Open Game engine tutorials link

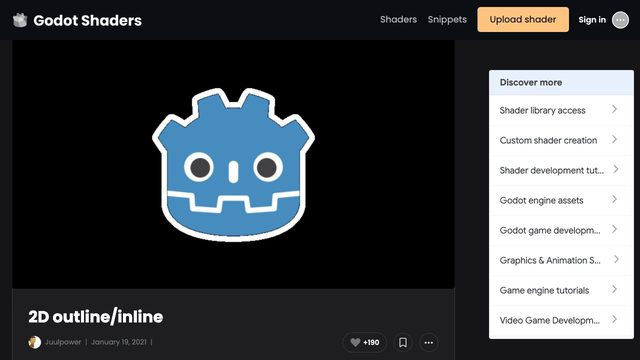pos(544,291)
